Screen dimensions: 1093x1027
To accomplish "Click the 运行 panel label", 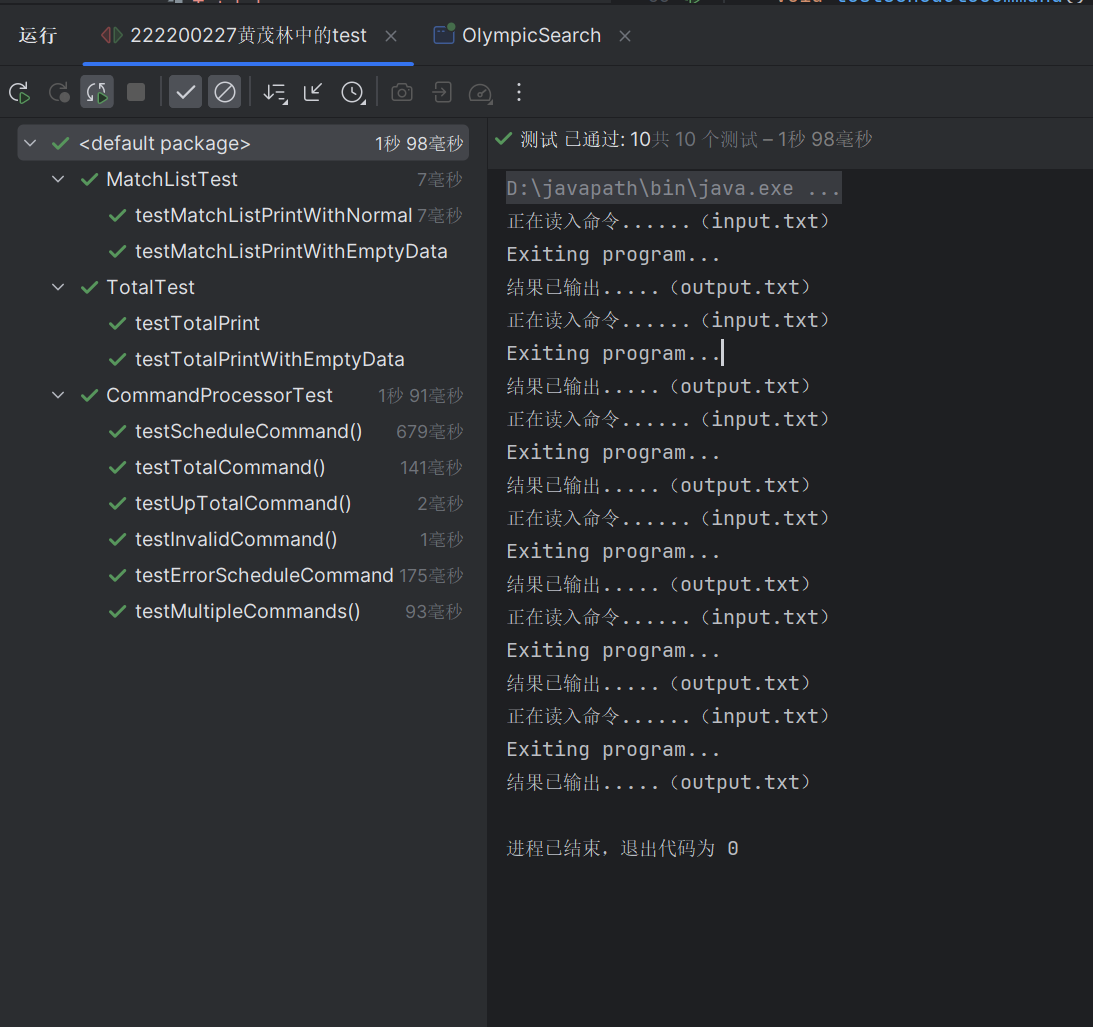I will (x=38, y=36).
